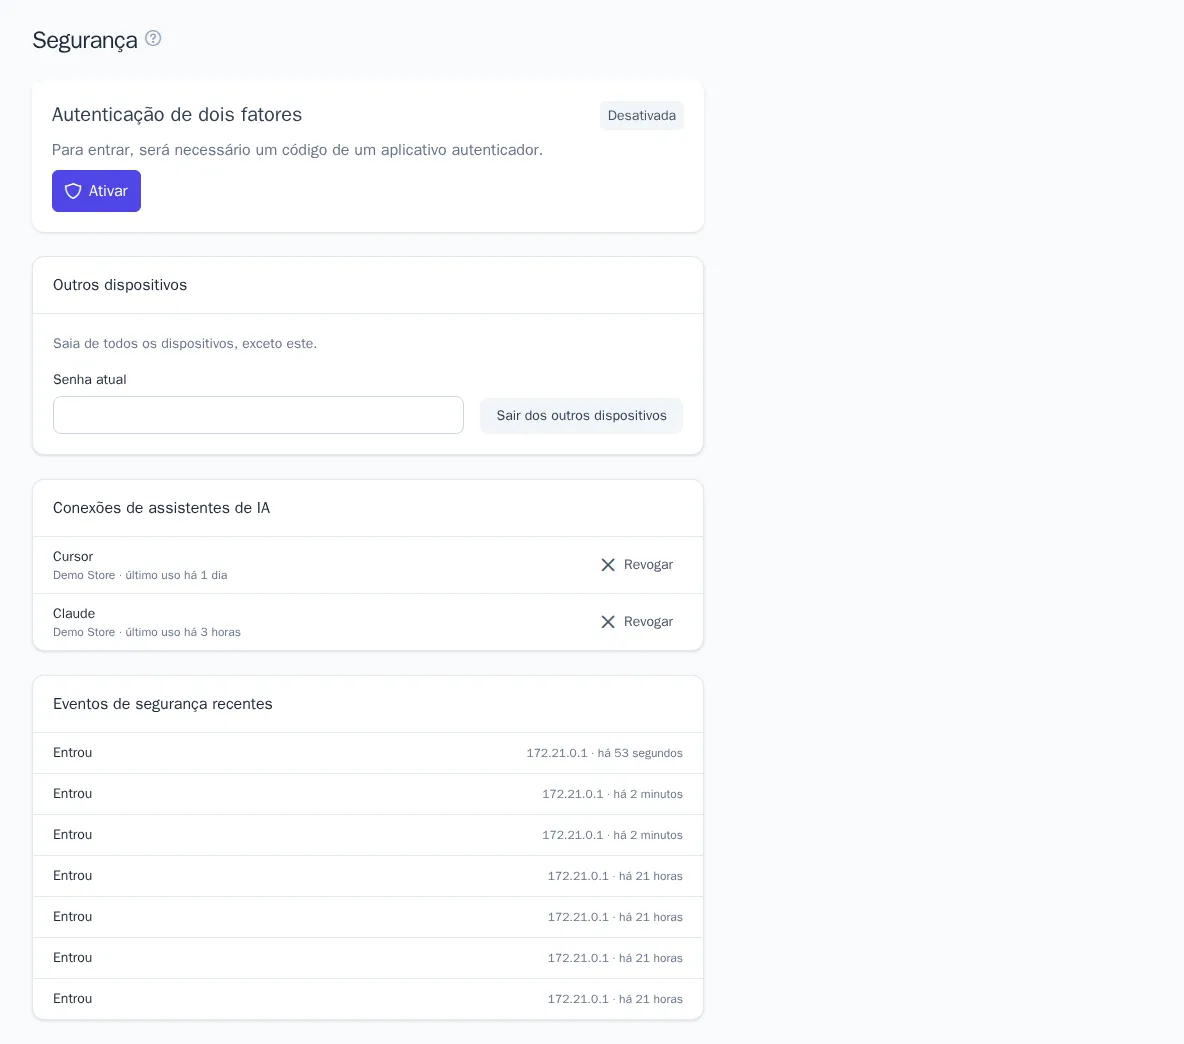1184x1044 pixels.
Task: Select the Outros dispositivos heading
Action: 120,285
